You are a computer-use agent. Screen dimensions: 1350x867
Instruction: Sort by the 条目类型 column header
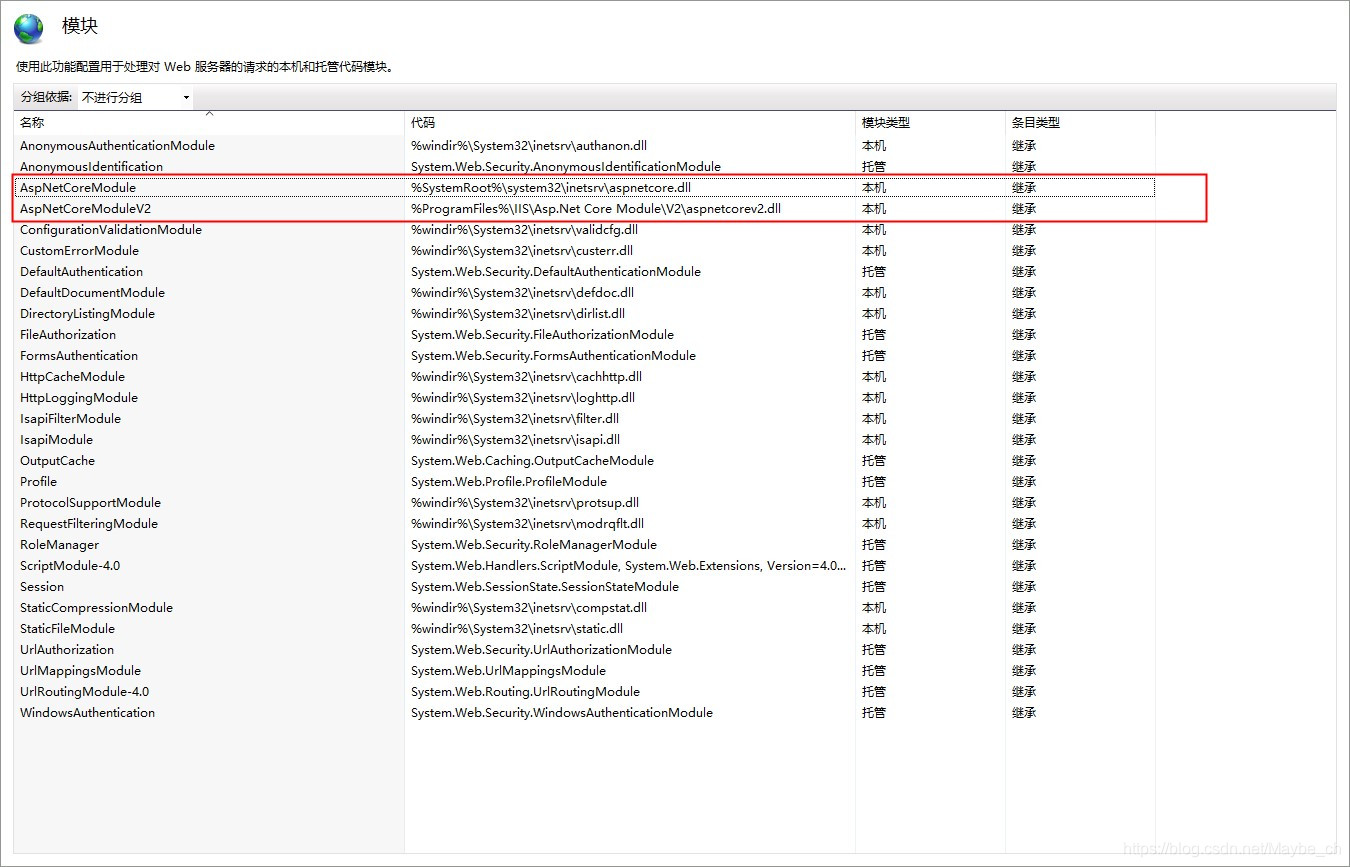pyautogui.click(x=1080, y=122)
